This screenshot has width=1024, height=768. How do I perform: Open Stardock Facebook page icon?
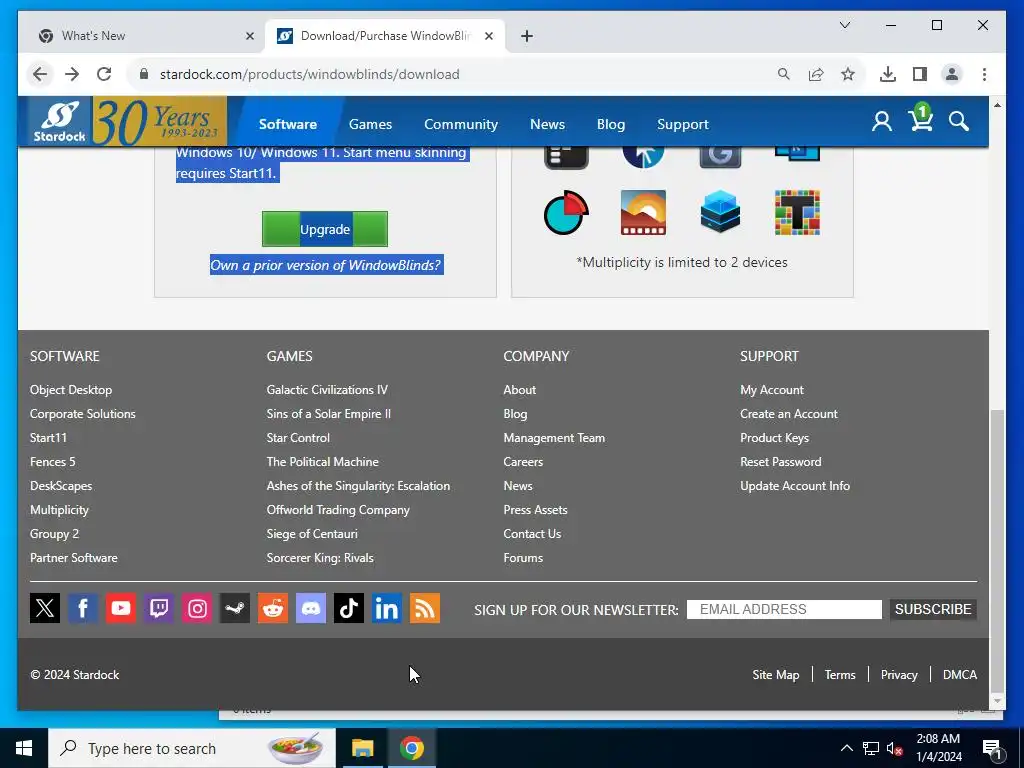click(83, 608)
